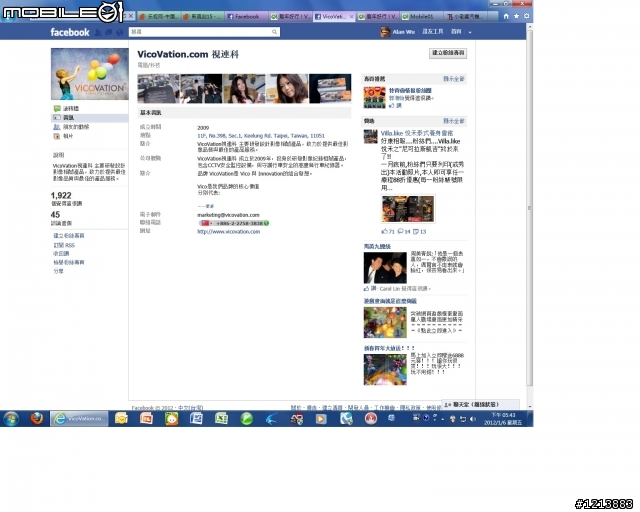Open the green round taskbar icon
Viewport: 640px width, 512px height.
click(x=247, y=419)
